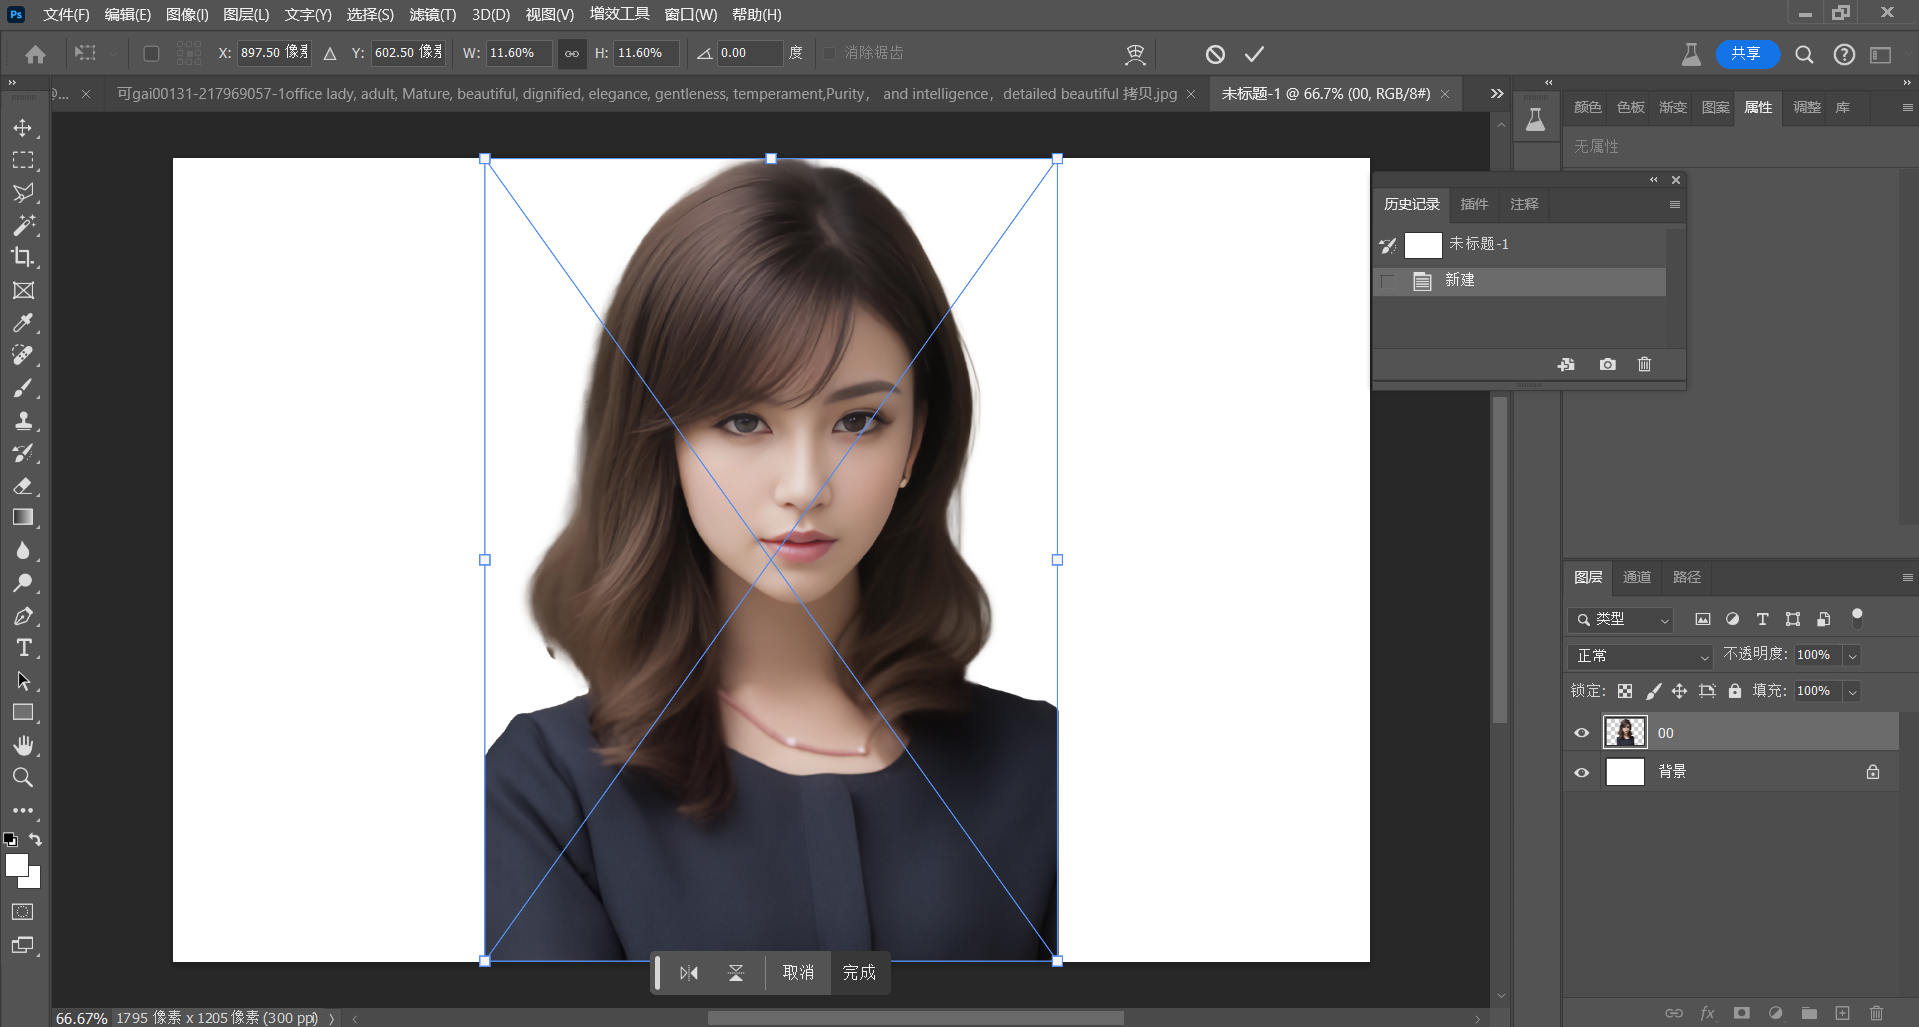Toggle Quick Mask mode
The image size is (1919, 1027).
[x=23, y=912]
